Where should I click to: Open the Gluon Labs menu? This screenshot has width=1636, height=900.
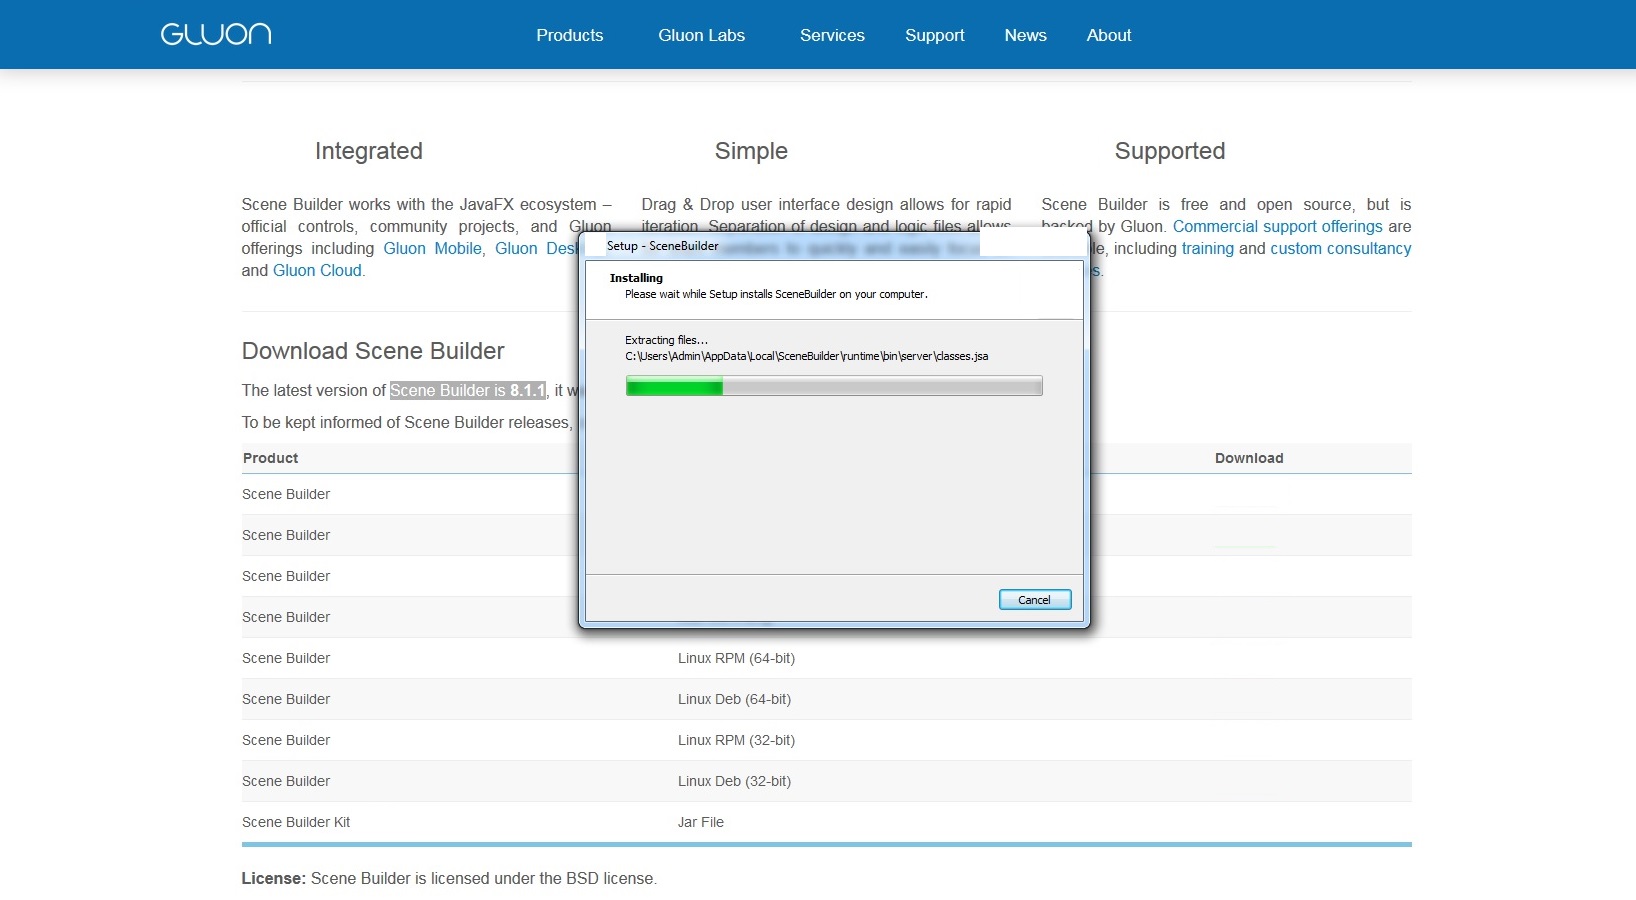(701, 35)
